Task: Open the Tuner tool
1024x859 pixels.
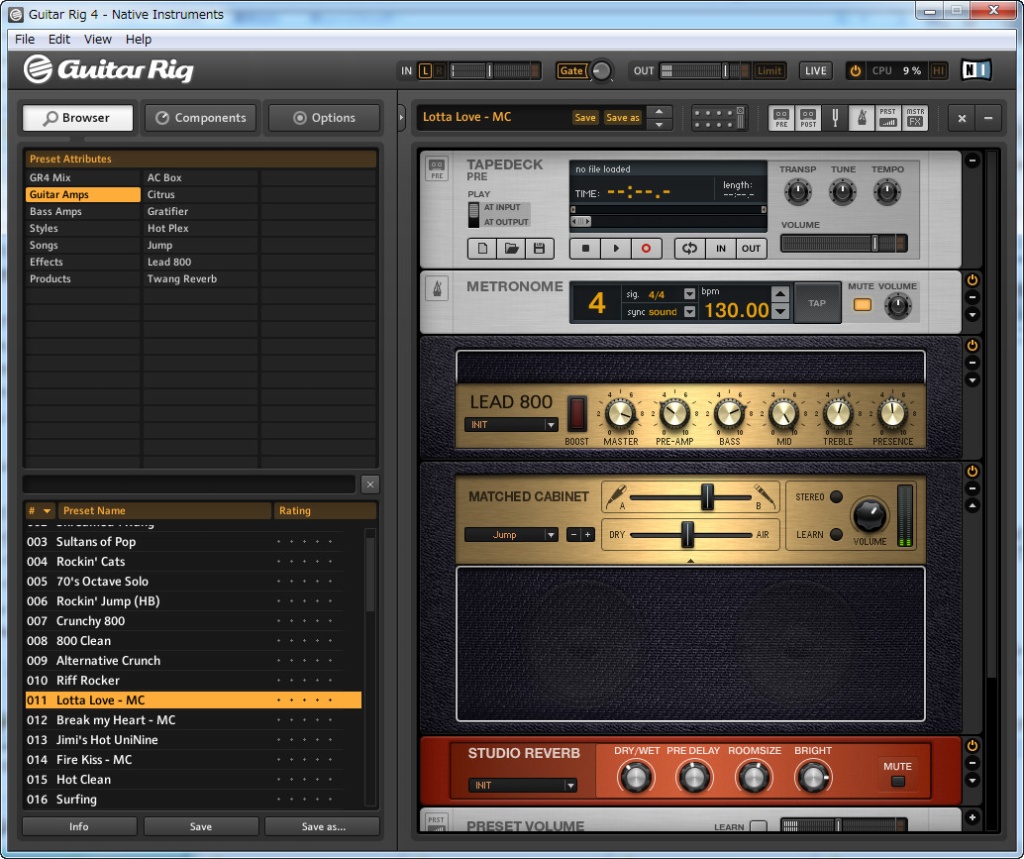Action: [835, 118]
